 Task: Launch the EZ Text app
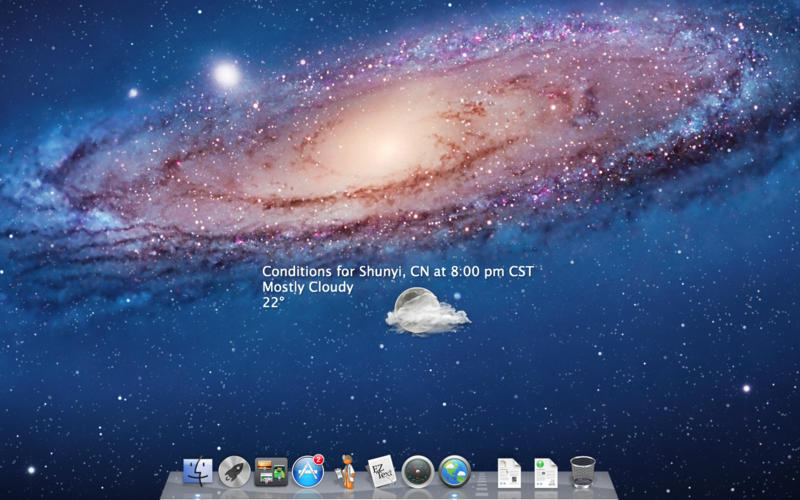[x=382, y=471]
